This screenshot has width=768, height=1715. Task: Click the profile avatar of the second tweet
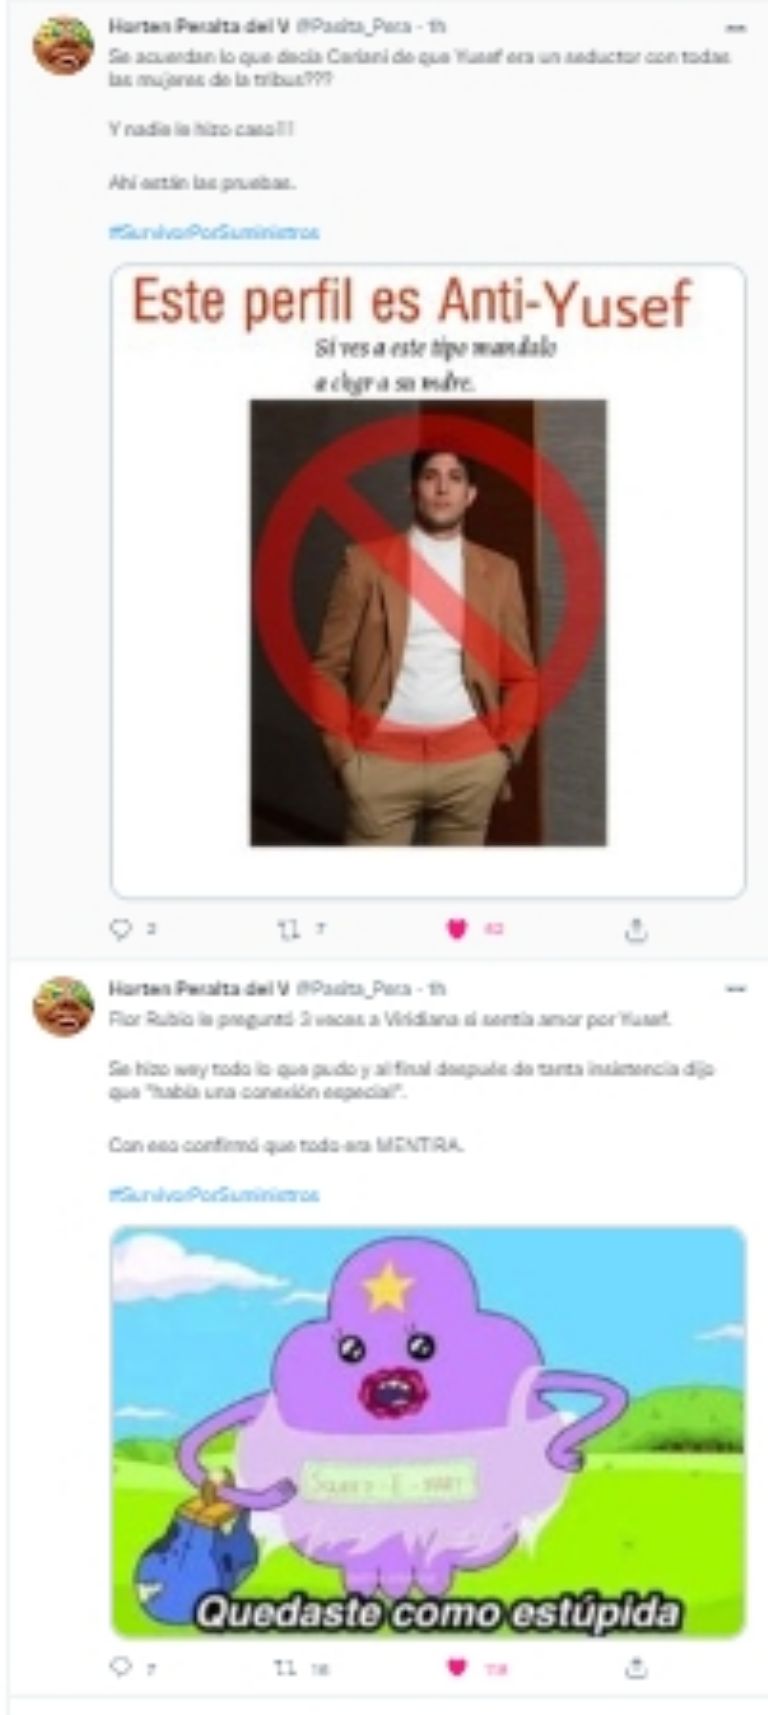coord(63,1006)
